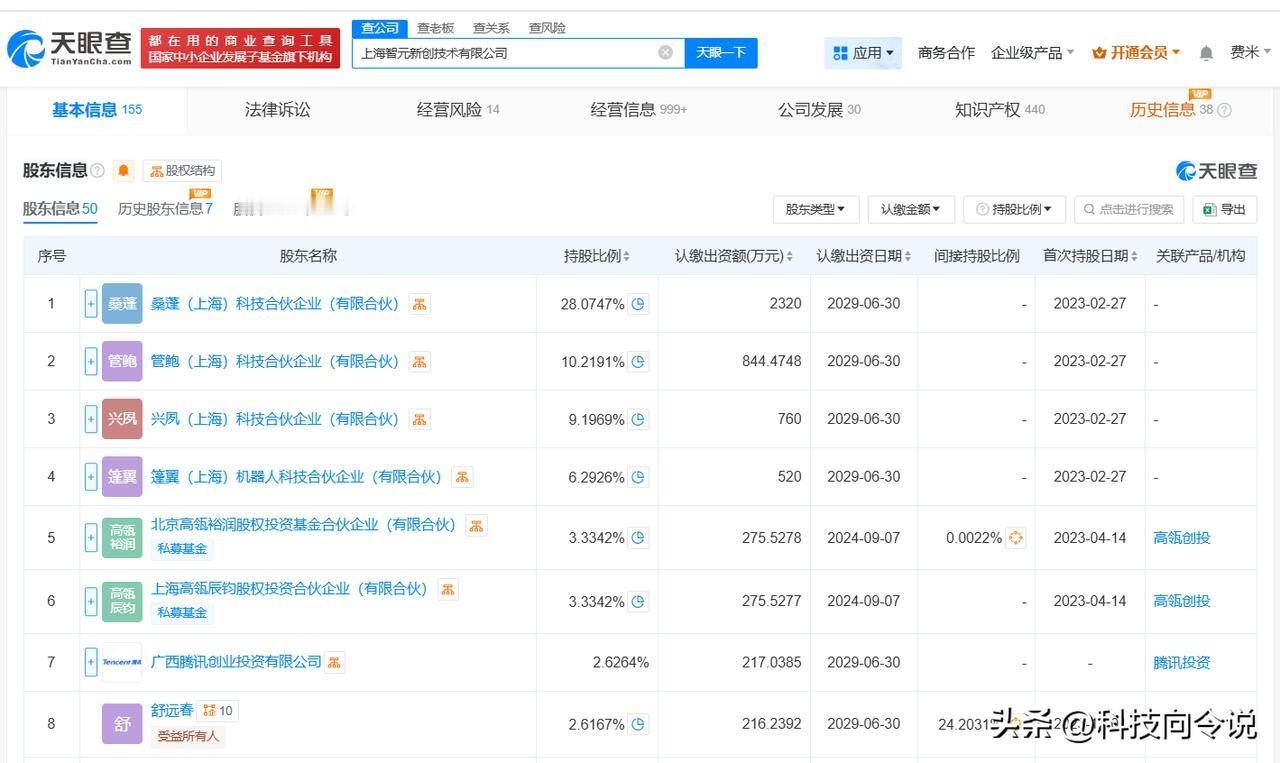1280x763 pixels.
Task: Switch to the 经营信息 tab
Action: pyautogui.click(x=639, y=110)
